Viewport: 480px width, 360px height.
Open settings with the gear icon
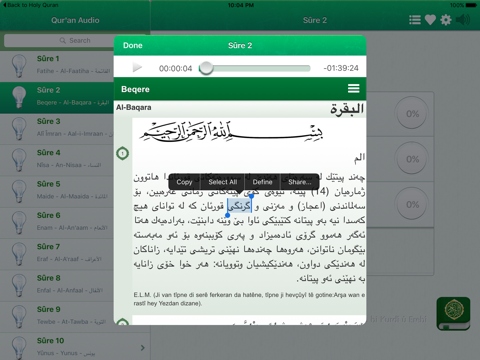coord(446,20)
